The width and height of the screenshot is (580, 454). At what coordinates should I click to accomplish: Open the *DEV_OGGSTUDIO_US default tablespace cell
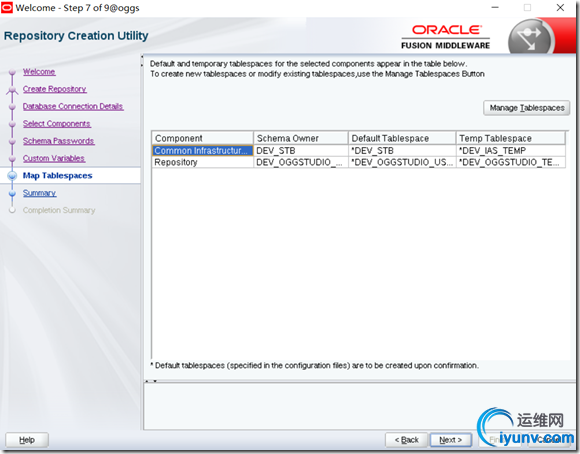pos(402,162)
